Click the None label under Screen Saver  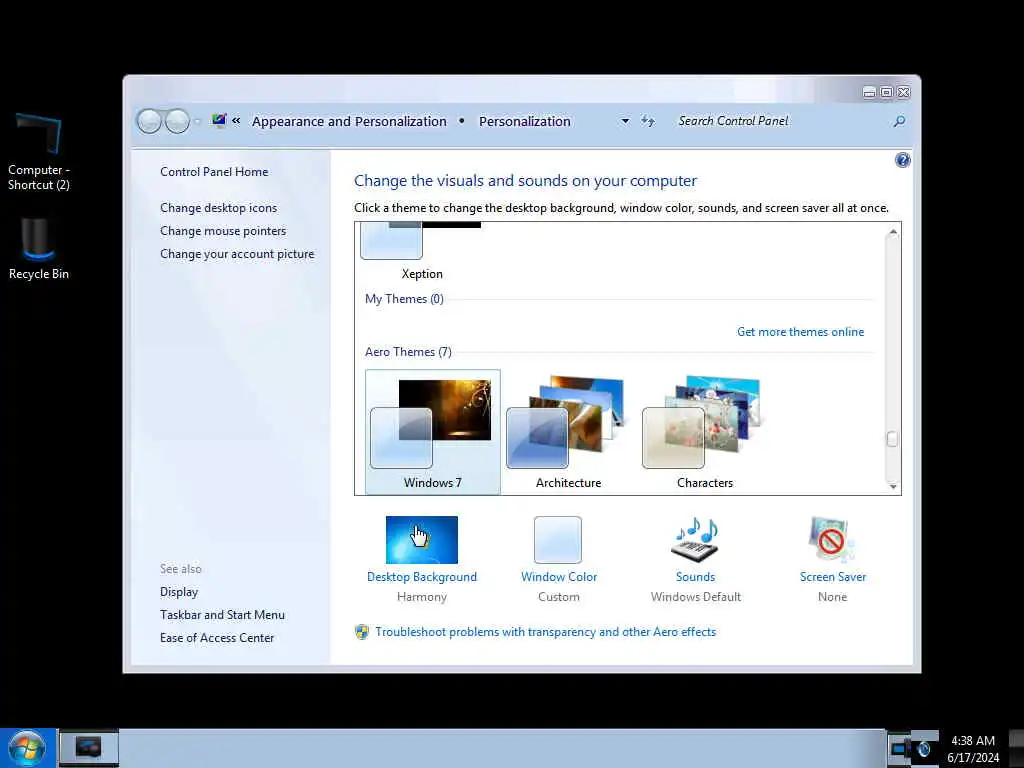click(x=832, y=597)
